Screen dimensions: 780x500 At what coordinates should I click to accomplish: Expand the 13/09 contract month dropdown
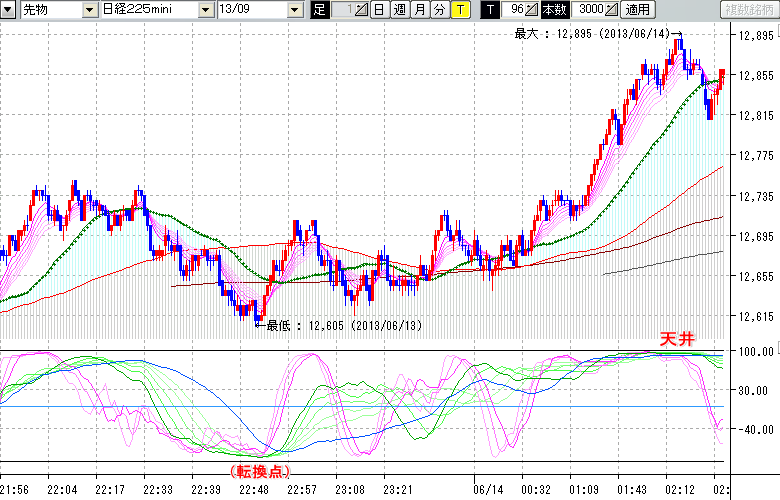[x=294, y=9]
